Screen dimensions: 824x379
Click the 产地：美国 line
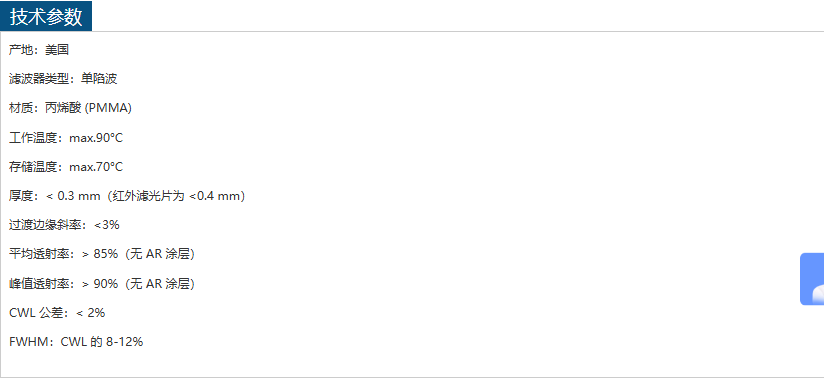[39, 50]
